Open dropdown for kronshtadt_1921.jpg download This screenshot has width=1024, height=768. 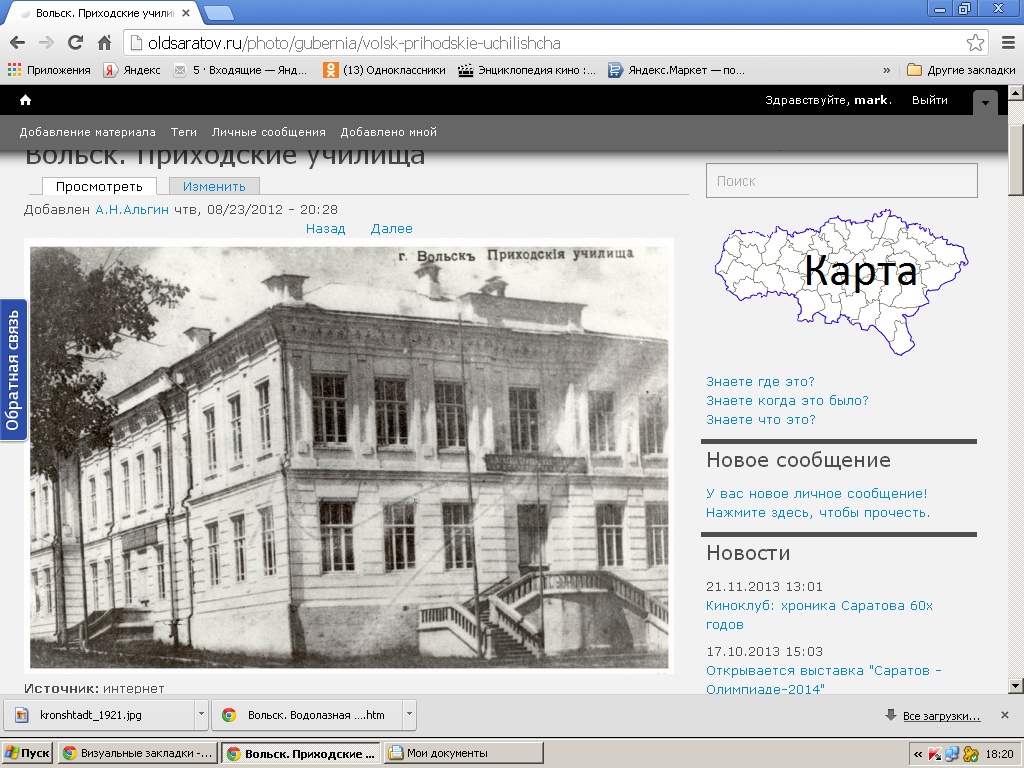click(x=201, y=715)
